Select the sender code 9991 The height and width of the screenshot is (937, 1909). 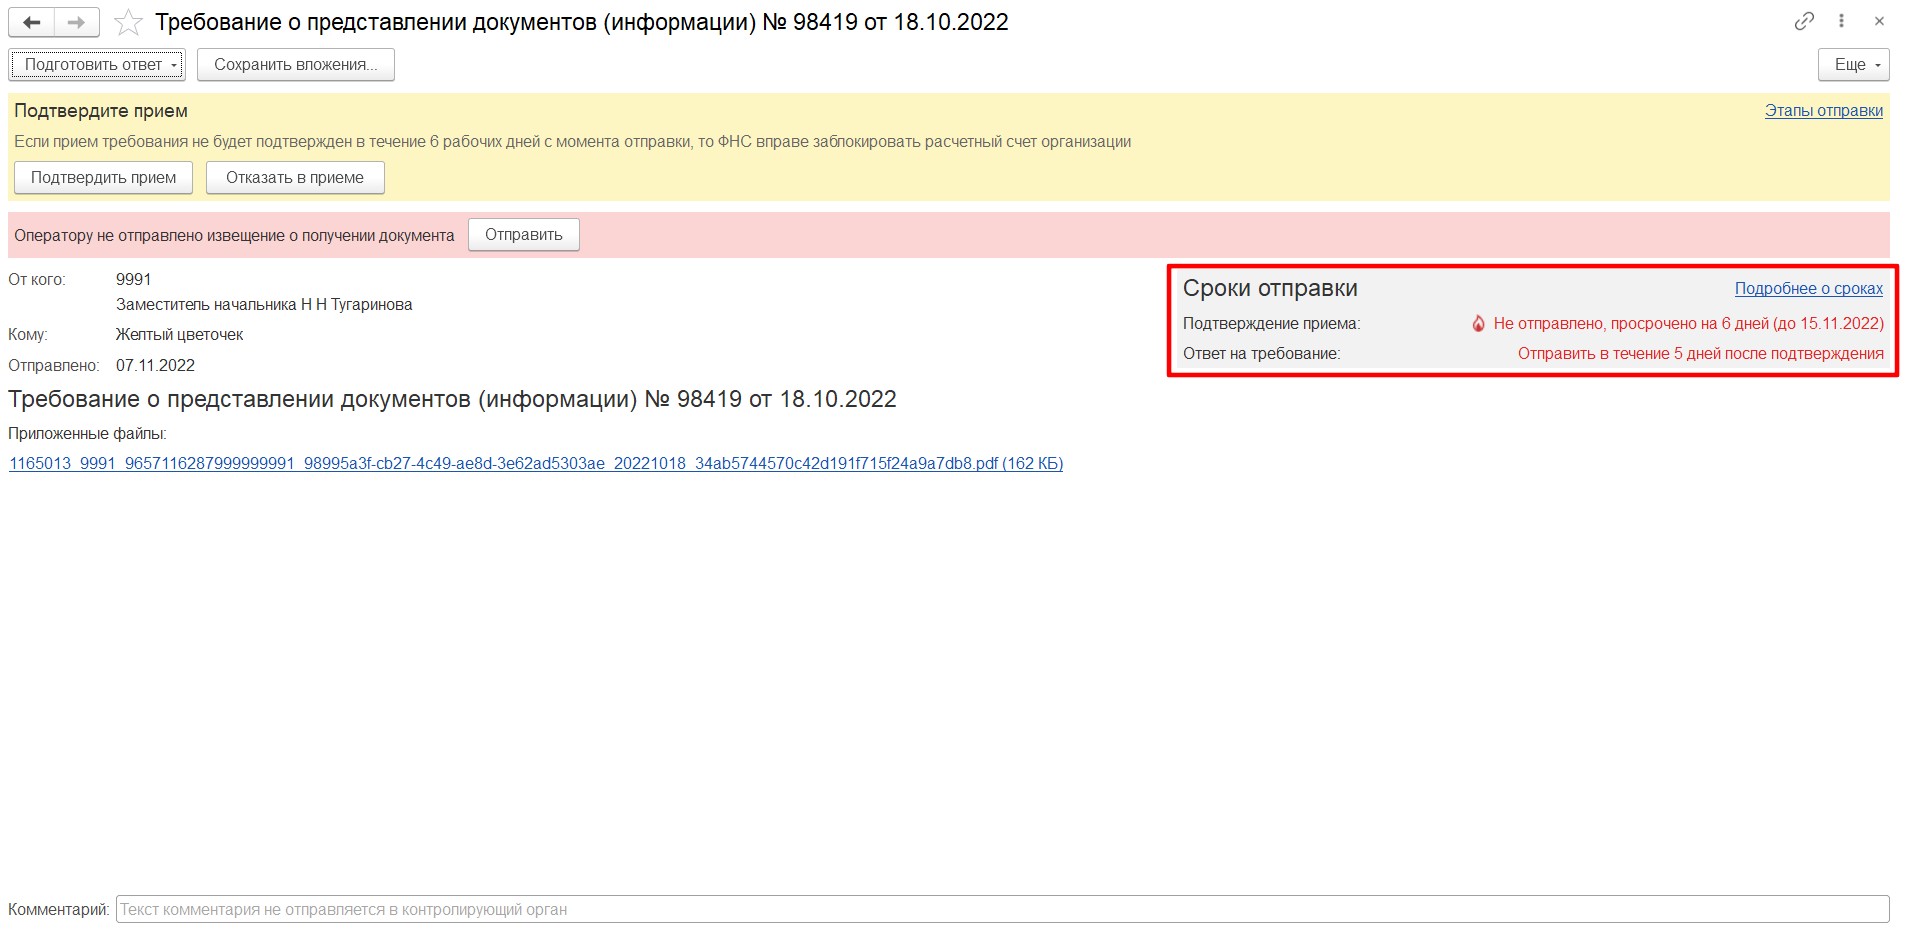coord(134,280)
